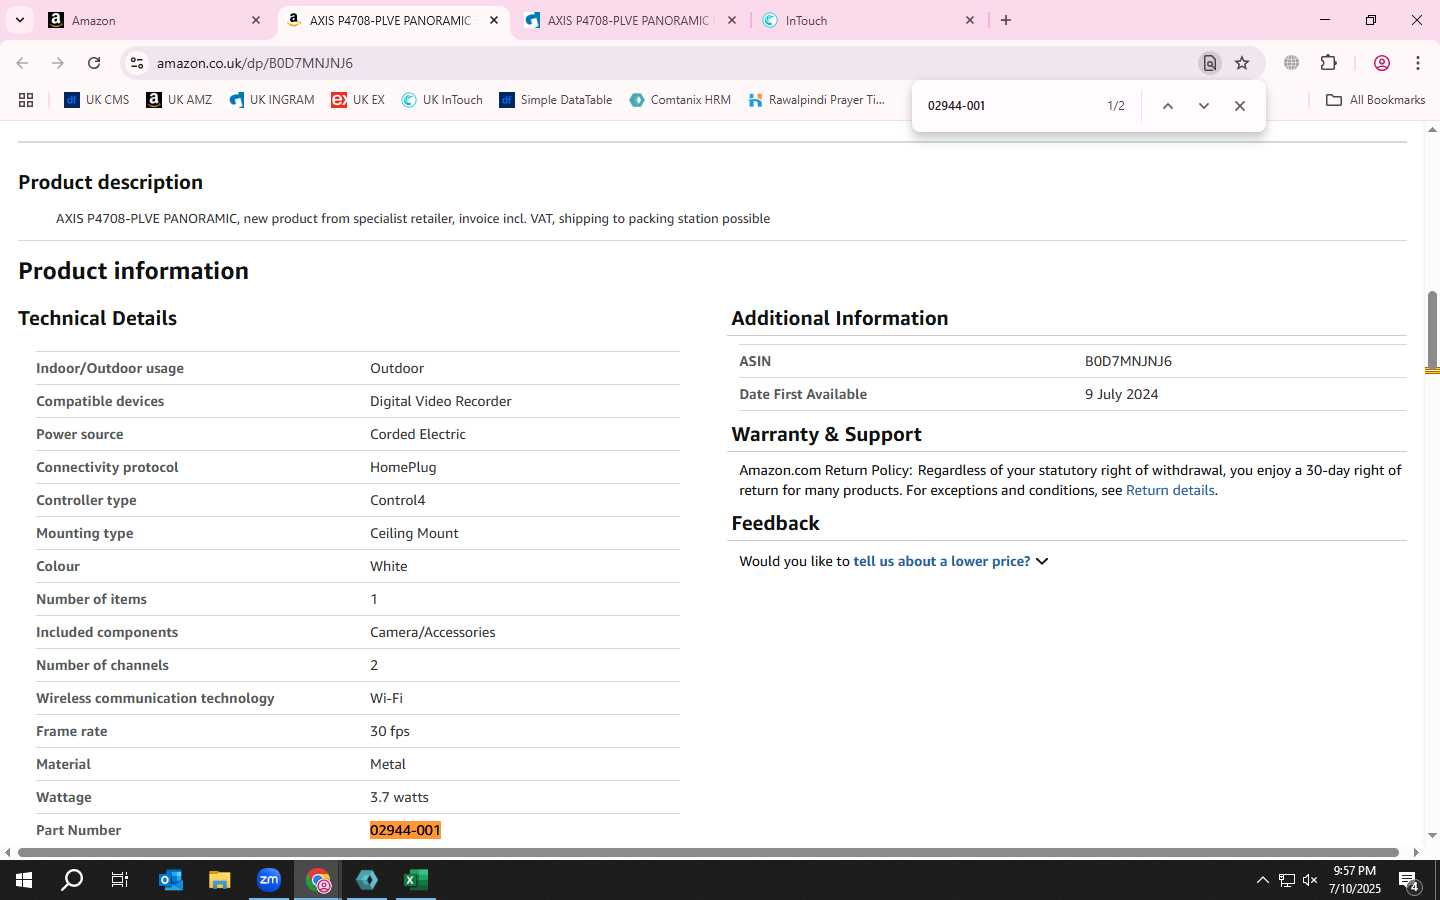This screenshot has height=900, width=1440.
Task: Expand the lower price feedback chevron
Action: [1042, 561]
